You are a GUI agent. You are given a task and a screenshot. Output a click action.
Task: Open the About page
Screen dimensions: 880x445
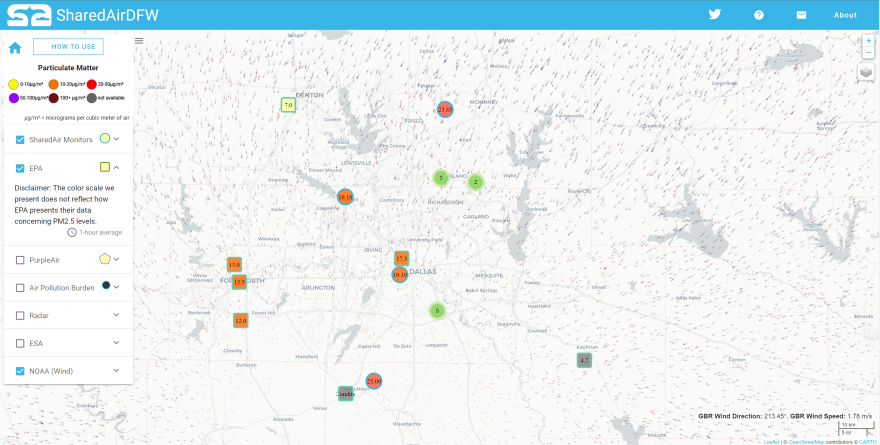tap(845, 15)
